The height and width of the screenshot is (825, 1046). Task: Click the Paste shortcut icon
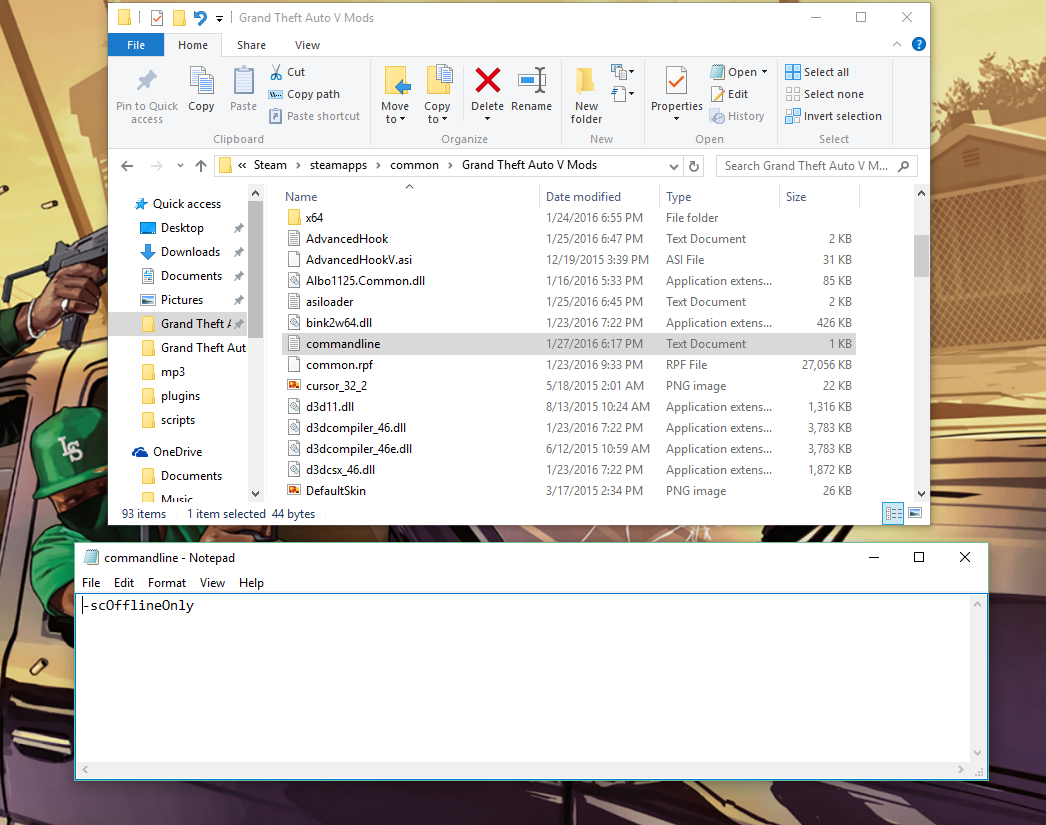276,116
